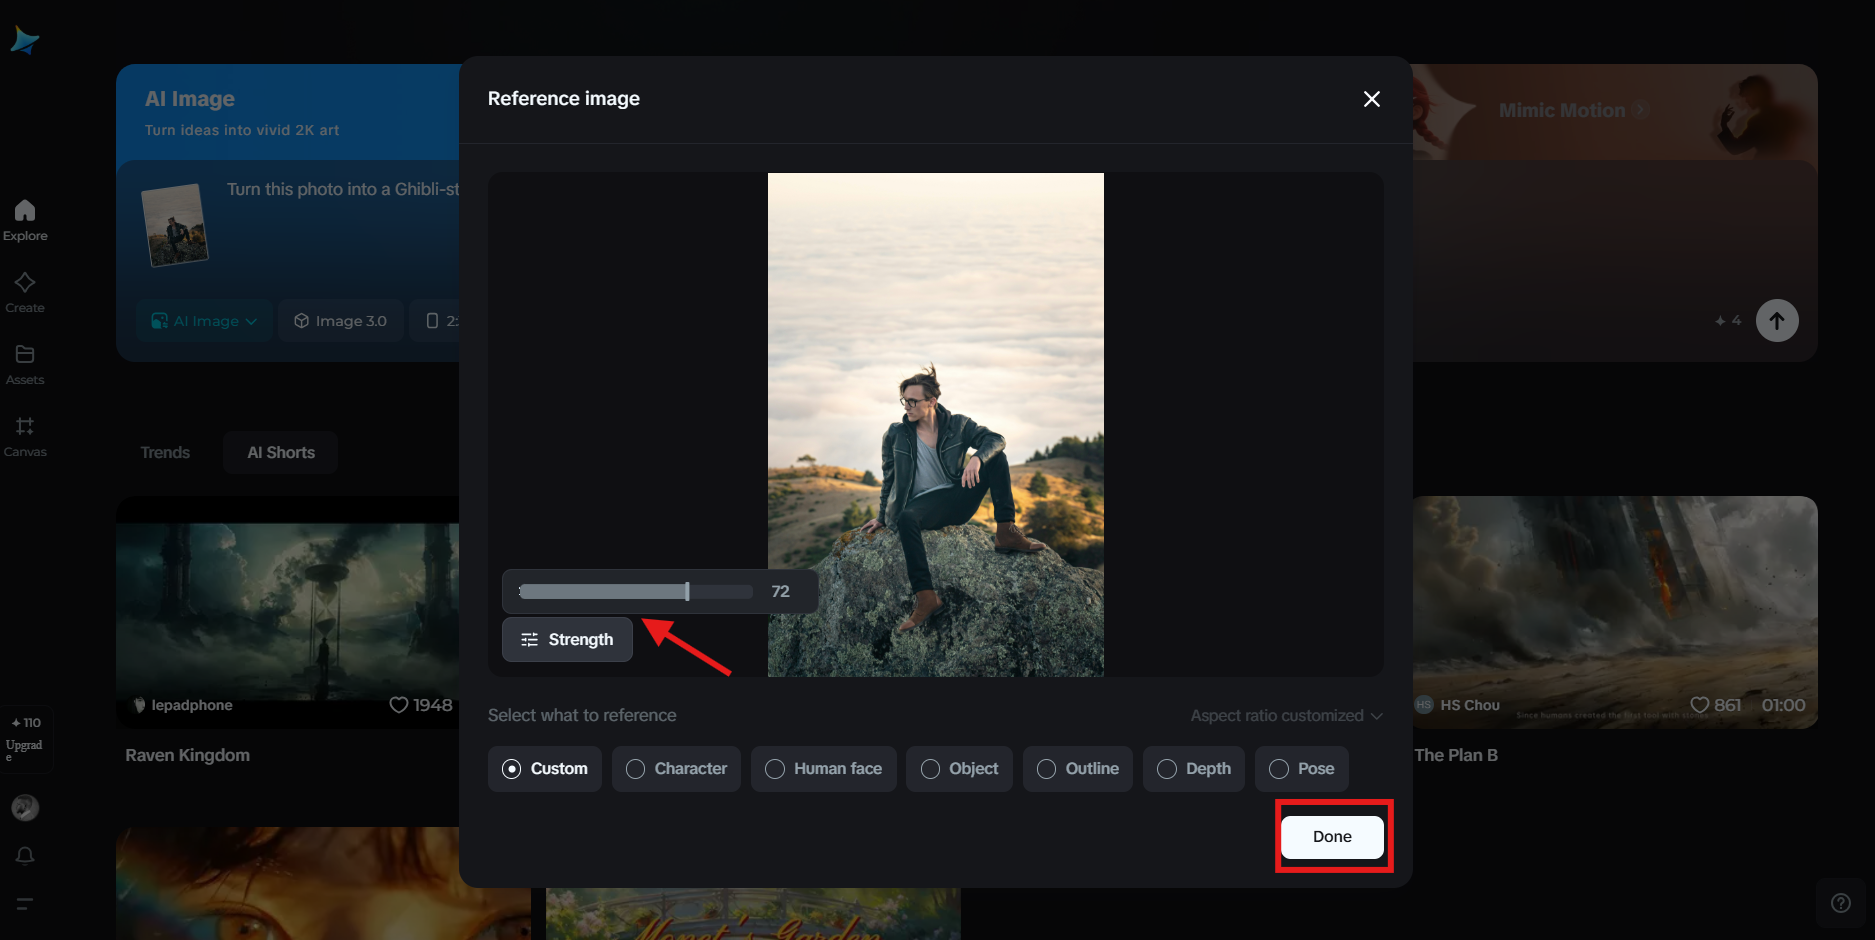Like The Plan B video heart
1875x940 pixels.
[1699, 705]
